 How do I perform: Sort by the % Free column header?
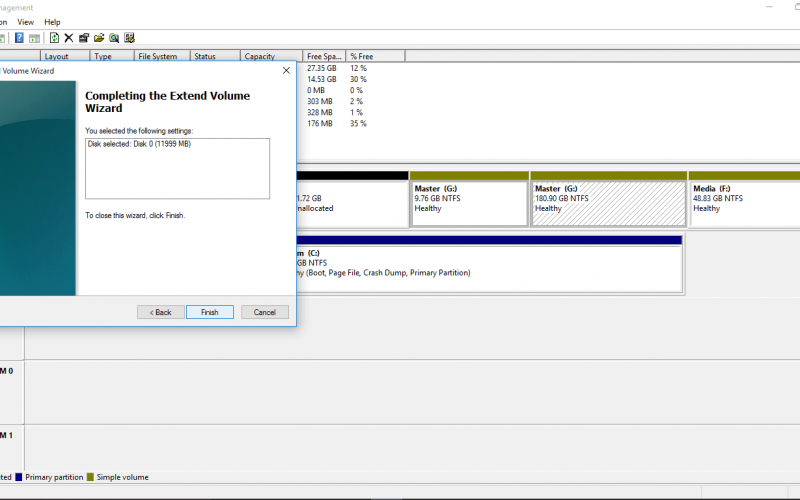pos(376,56)
